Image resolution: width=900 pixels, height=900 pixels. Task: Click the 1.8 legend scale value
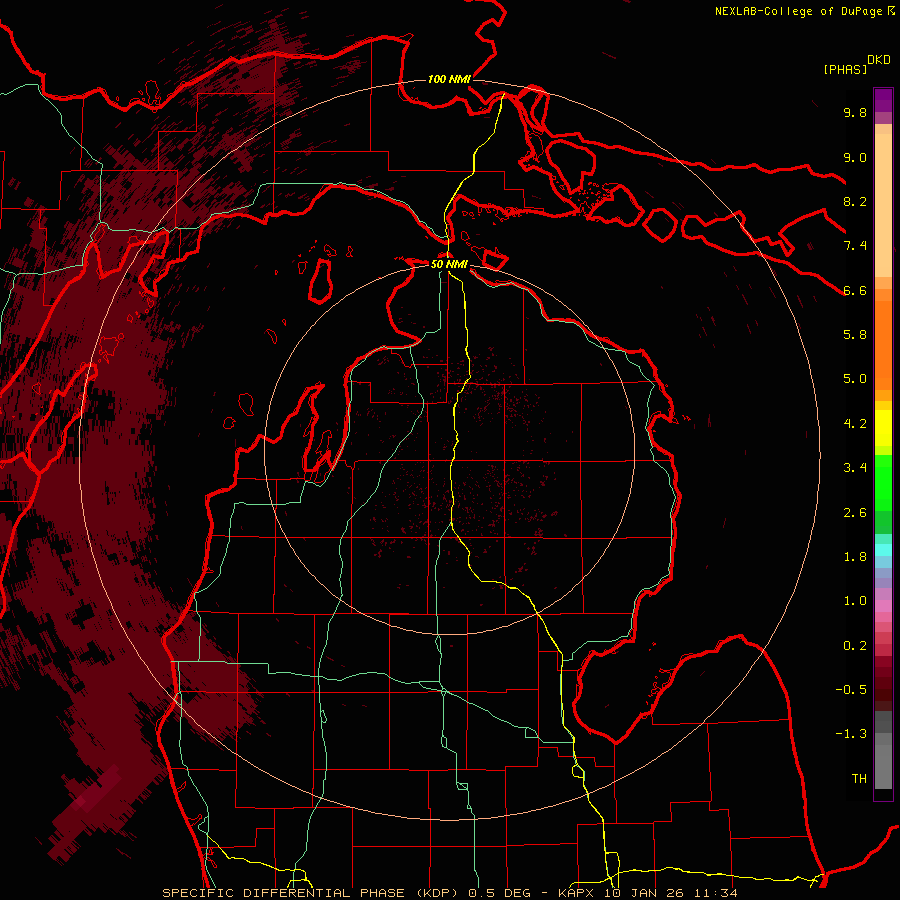tap(855, 557)
